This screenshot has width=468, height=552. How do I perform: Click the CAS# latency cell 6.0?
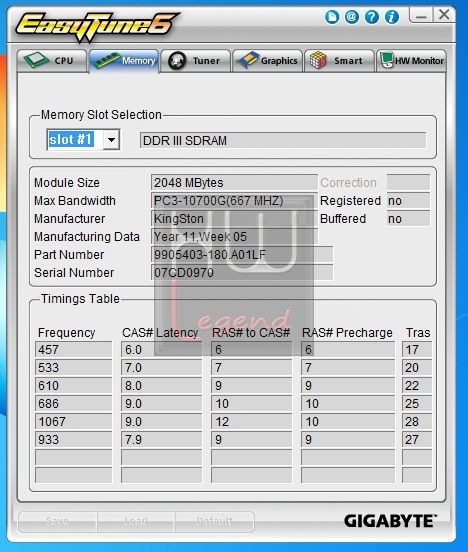(x=162, y=350)
